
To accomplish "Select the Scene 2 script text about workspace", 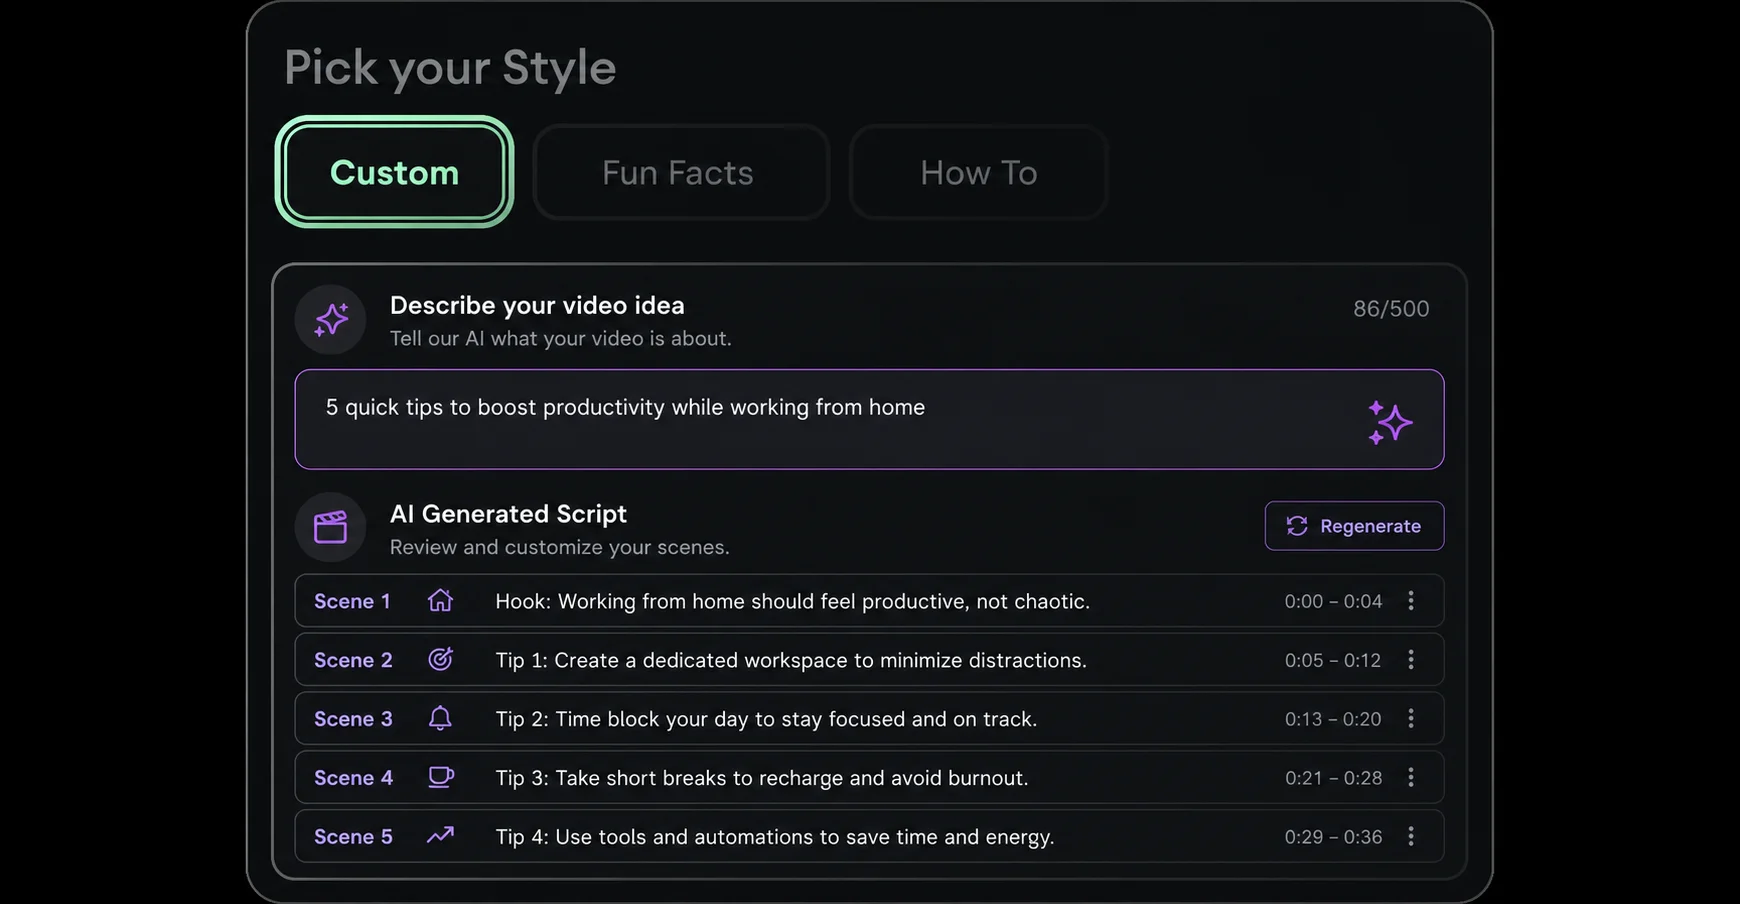I will (791, 660).
